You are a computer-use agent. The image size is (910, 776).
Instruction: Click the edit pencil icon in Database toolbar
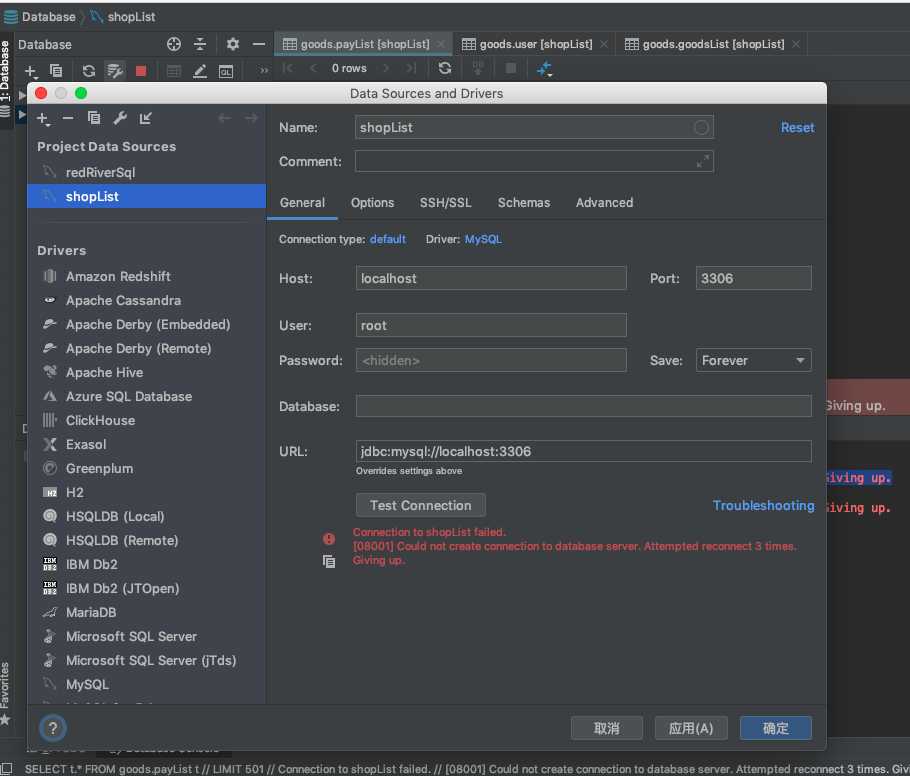(200, 71)
